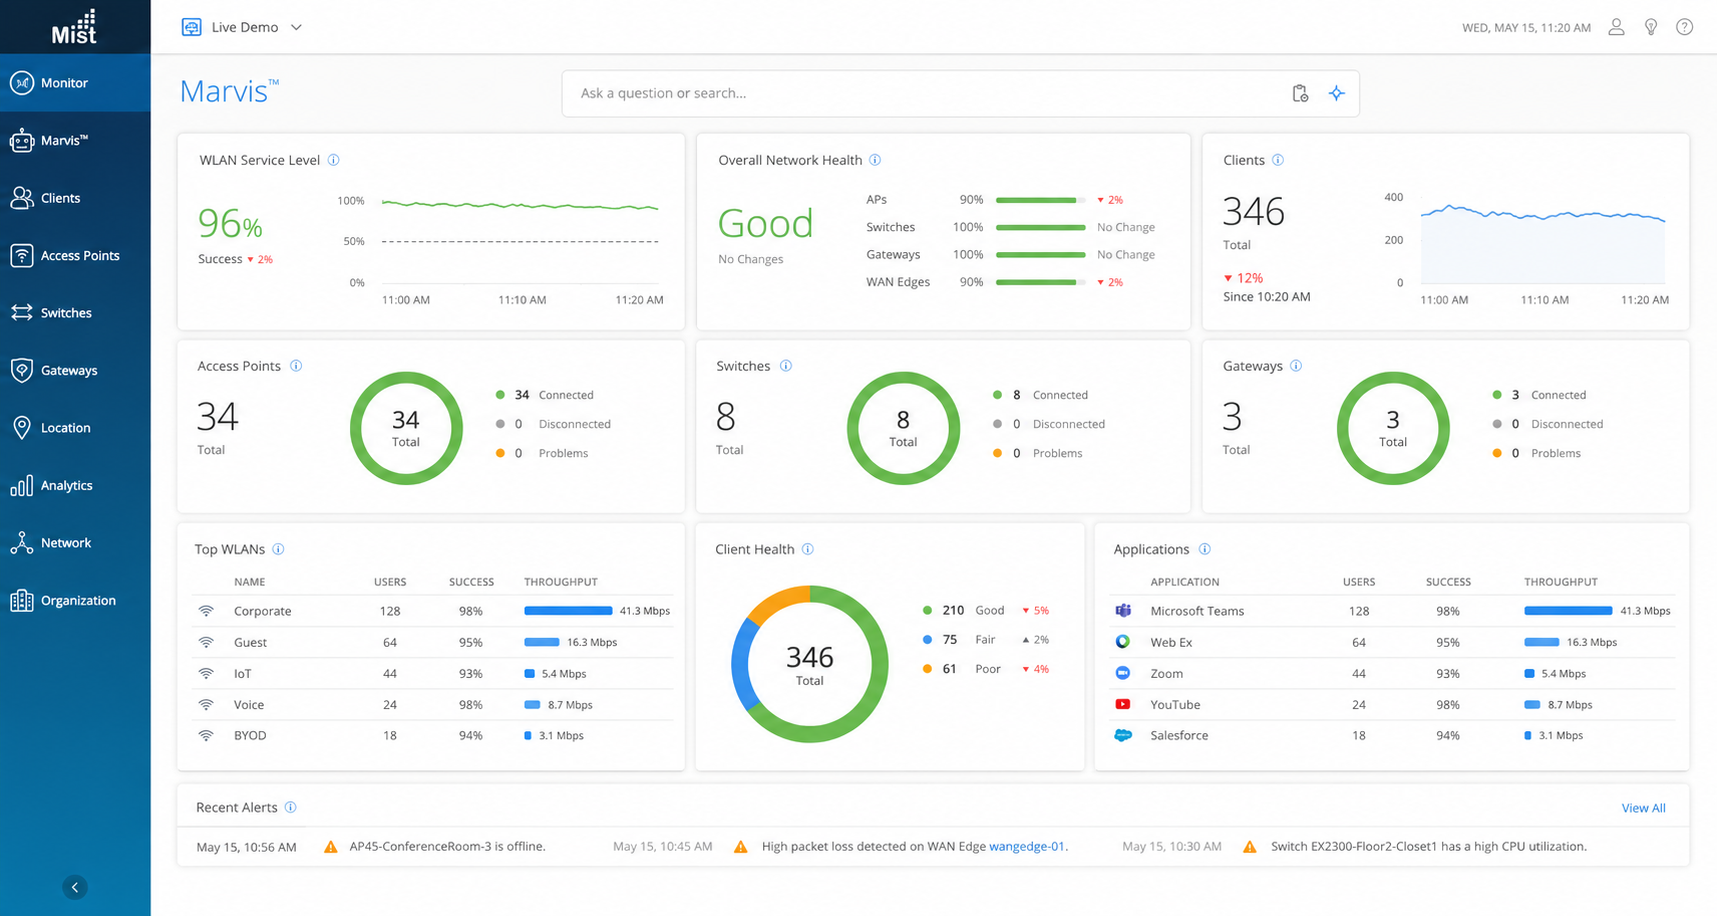Click the Salesforce application row
This screenshot has height=916, width=1717.
point(1392,735)
